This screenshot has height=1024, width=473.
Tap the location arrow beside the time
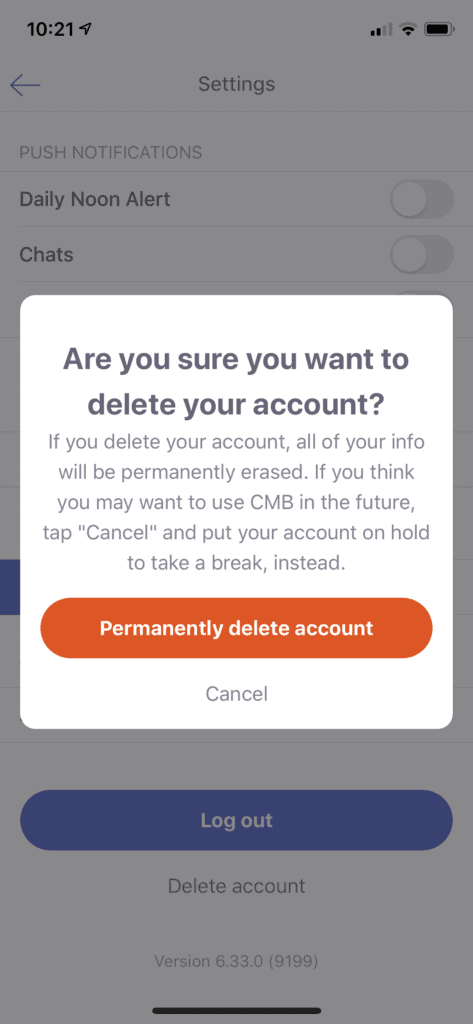click(x=86, y=29)
